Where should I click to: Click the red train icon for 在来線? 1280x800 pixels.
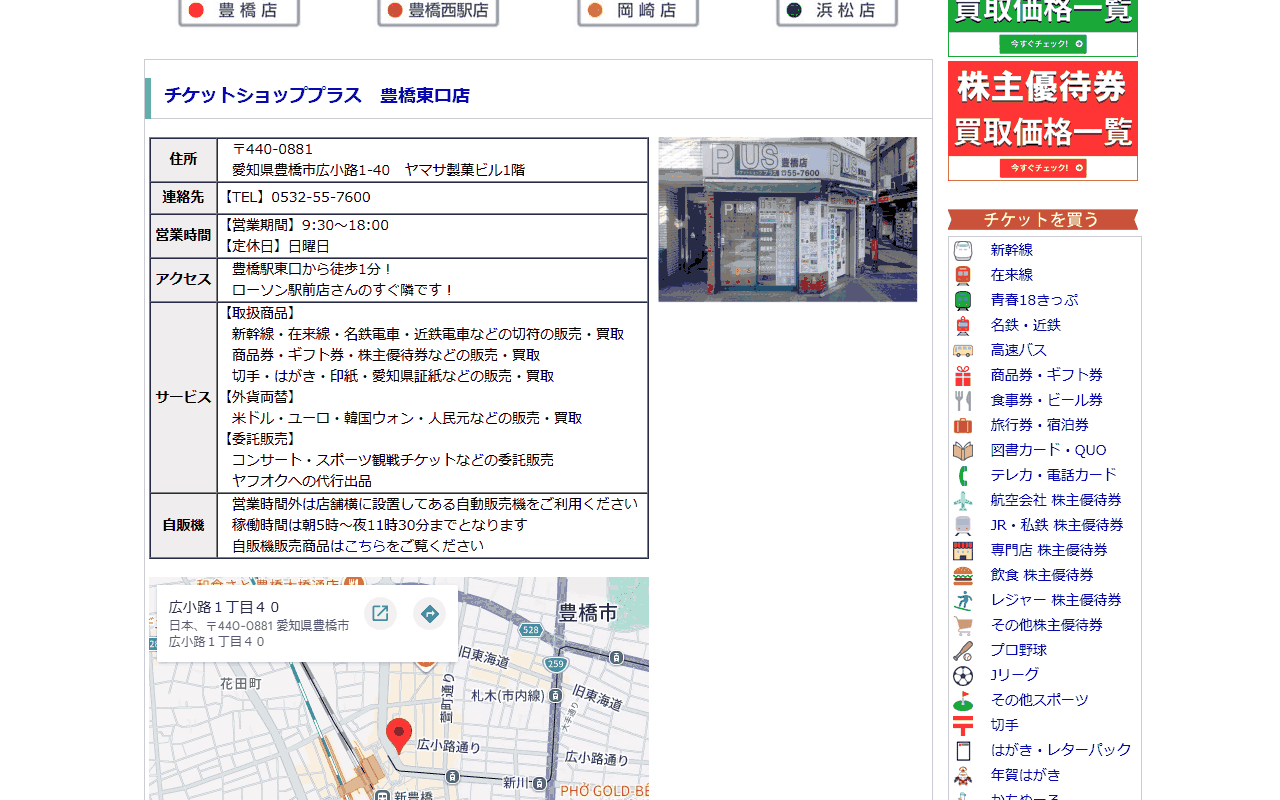click(x=963, y=275)
